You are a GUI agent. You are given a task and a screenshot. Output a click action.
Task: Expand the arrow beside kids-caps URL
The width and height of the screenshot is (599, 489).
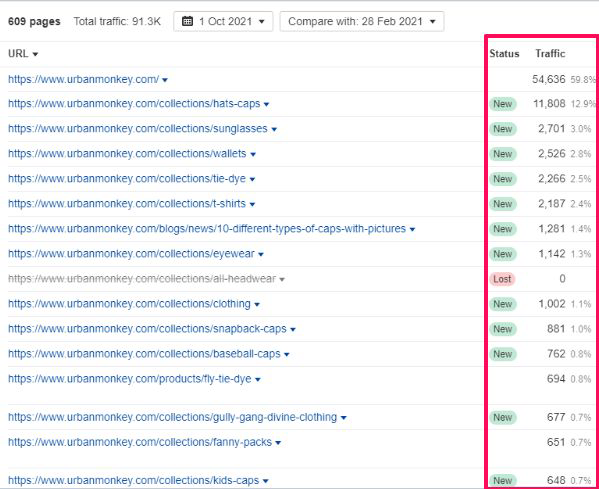266,481
